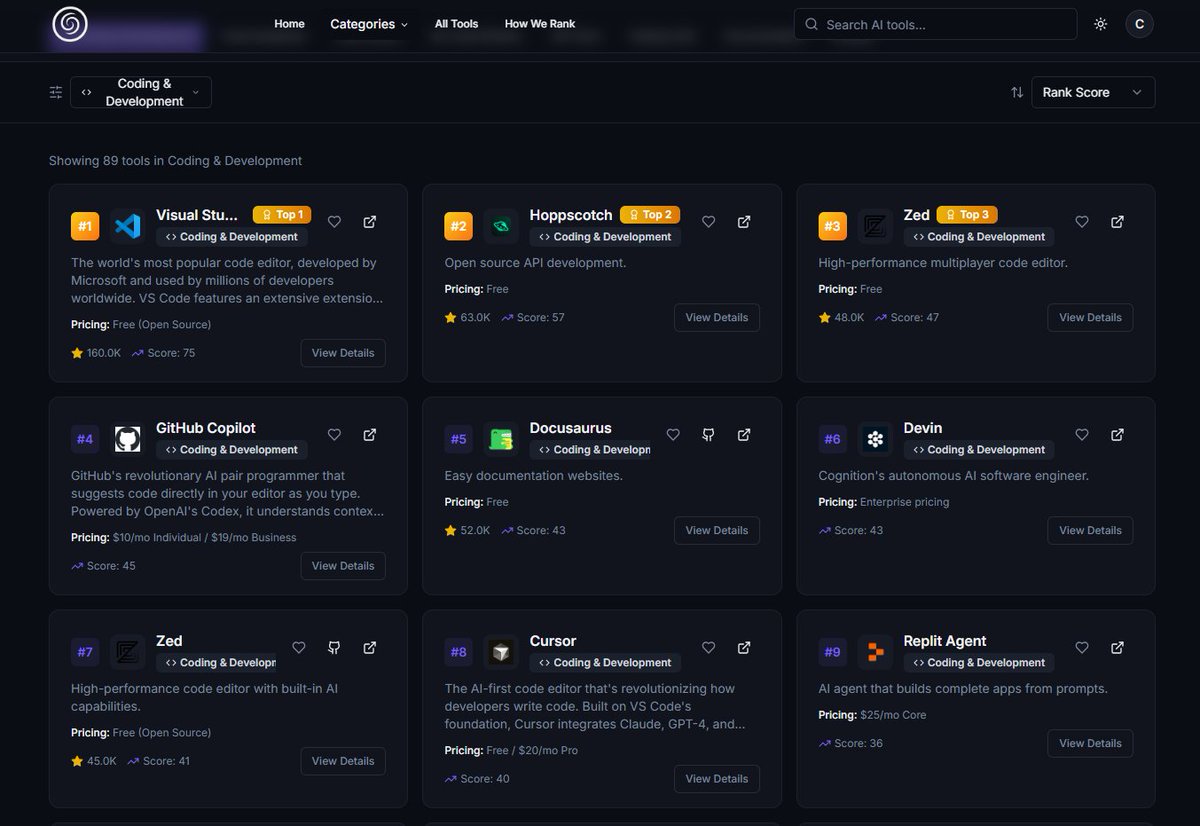Screen dimensions: 1200x826
Task: Click the sort direction arrows icon
Action: tap(1017, 91)
